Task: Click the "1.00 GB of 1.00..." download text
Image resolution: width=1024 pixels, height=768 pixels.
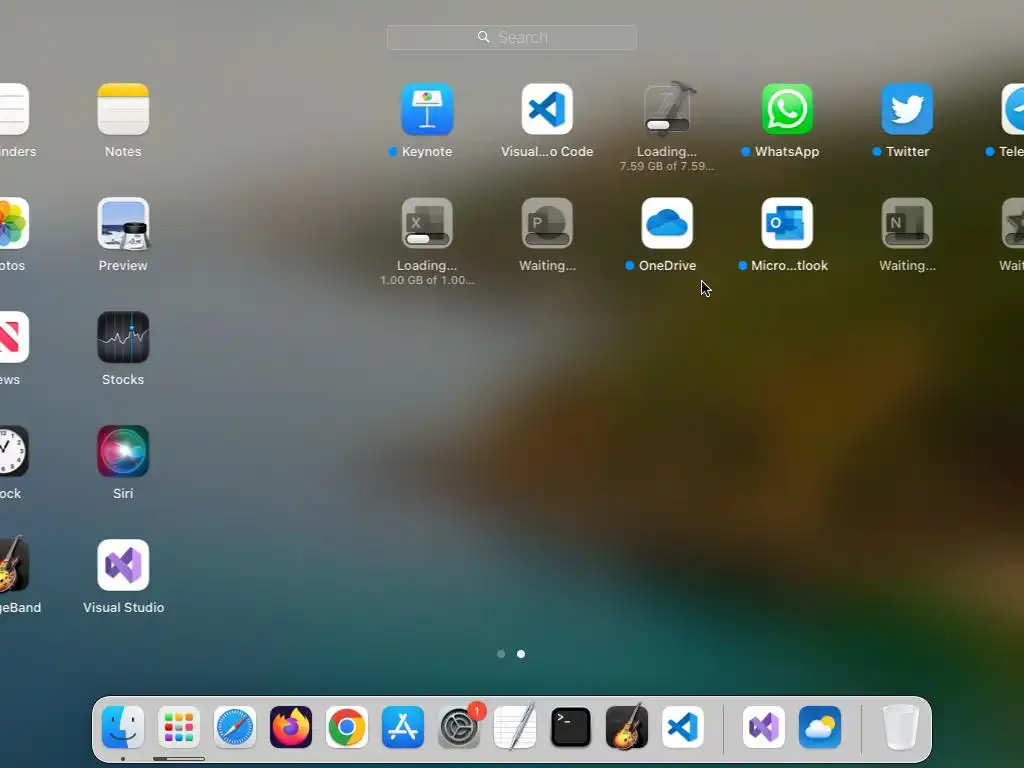Action: [427, 280]
